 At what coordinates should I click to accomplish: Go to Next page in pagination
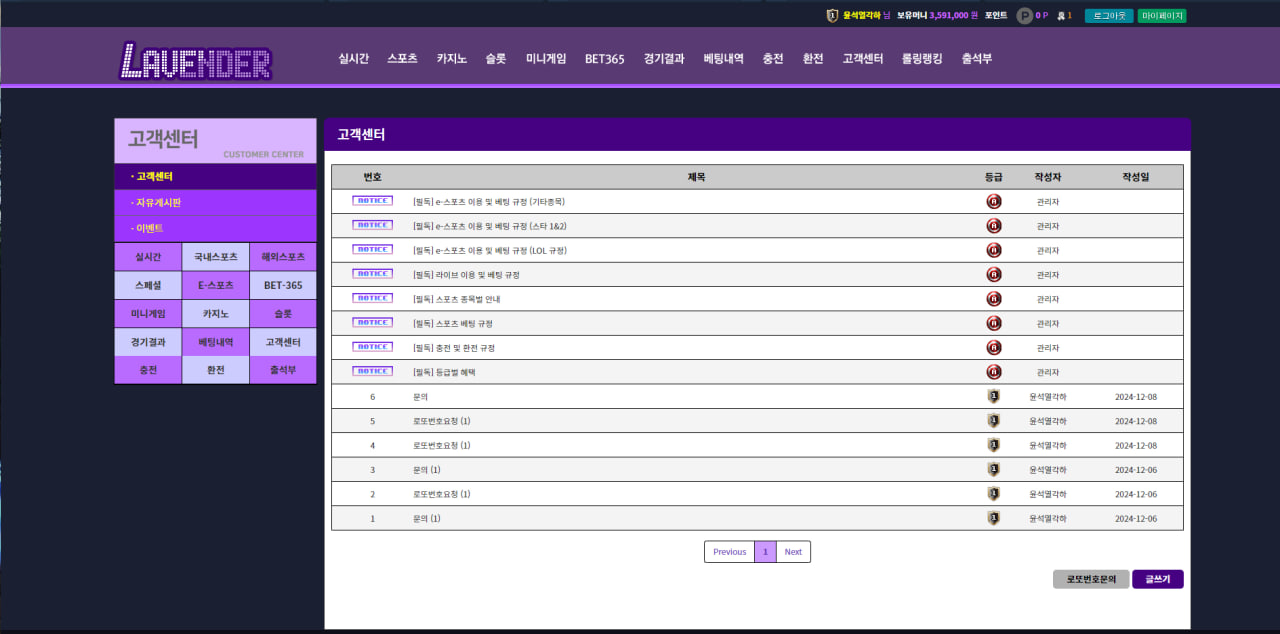[x=793, y=552]
